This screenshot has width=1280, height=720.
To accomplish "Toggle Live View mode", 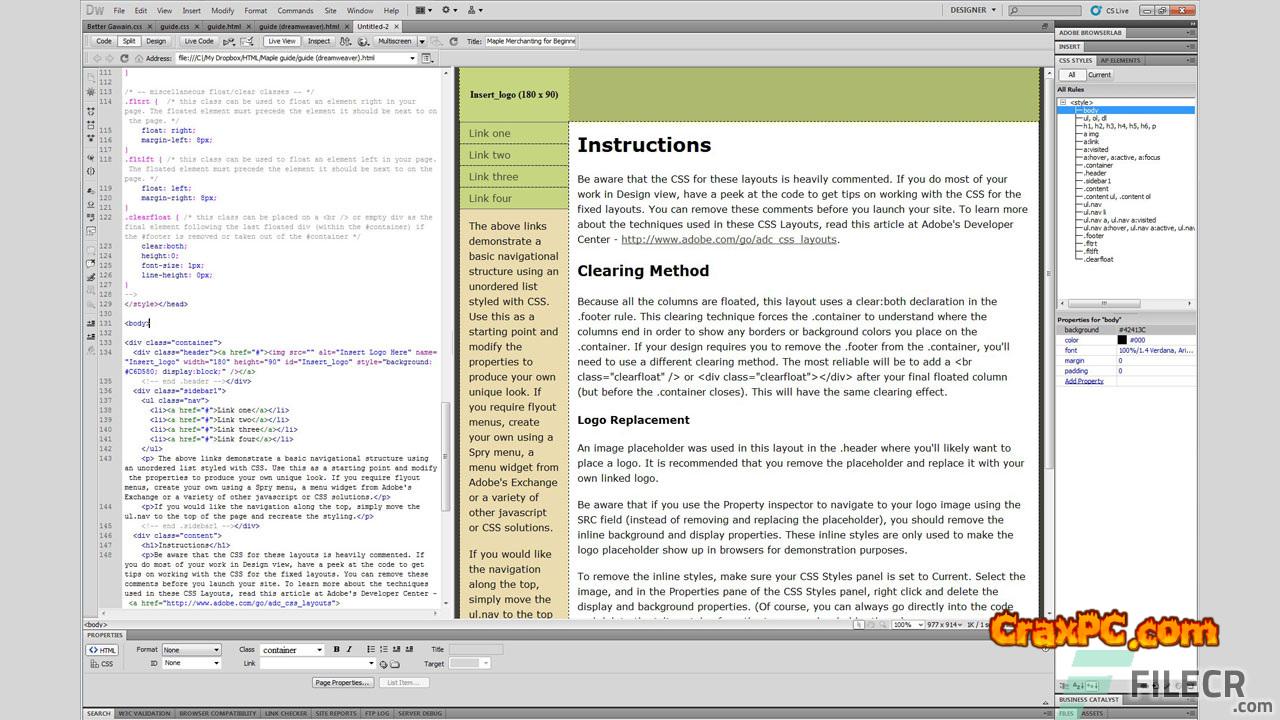I will click(281, 42).
